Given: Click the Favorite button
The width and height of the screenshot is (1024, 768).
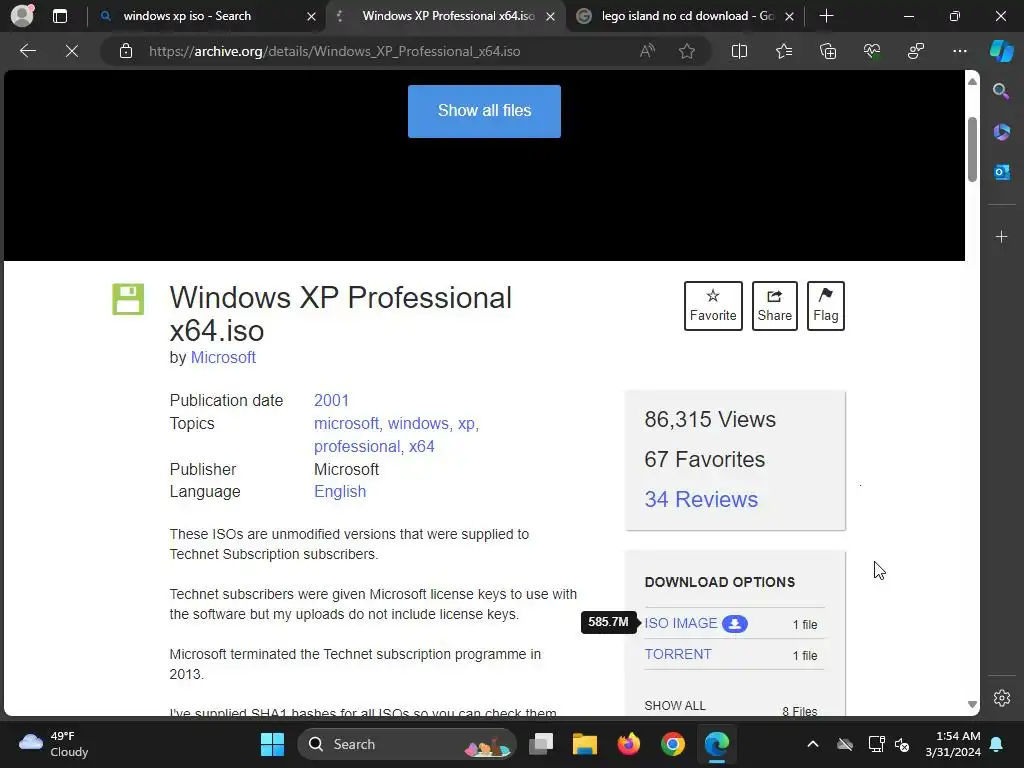Looking at the screenshot, I should coord(713,306).
